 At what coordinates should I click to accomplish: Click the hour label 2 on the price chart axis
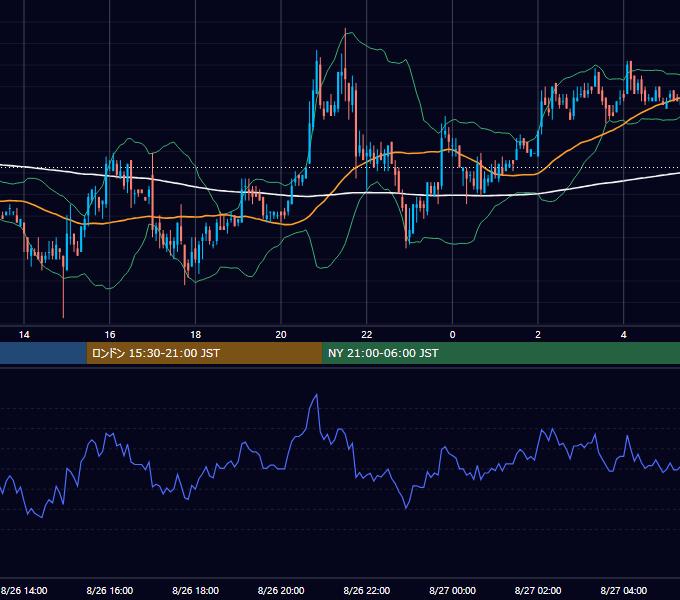pos(538,335)
